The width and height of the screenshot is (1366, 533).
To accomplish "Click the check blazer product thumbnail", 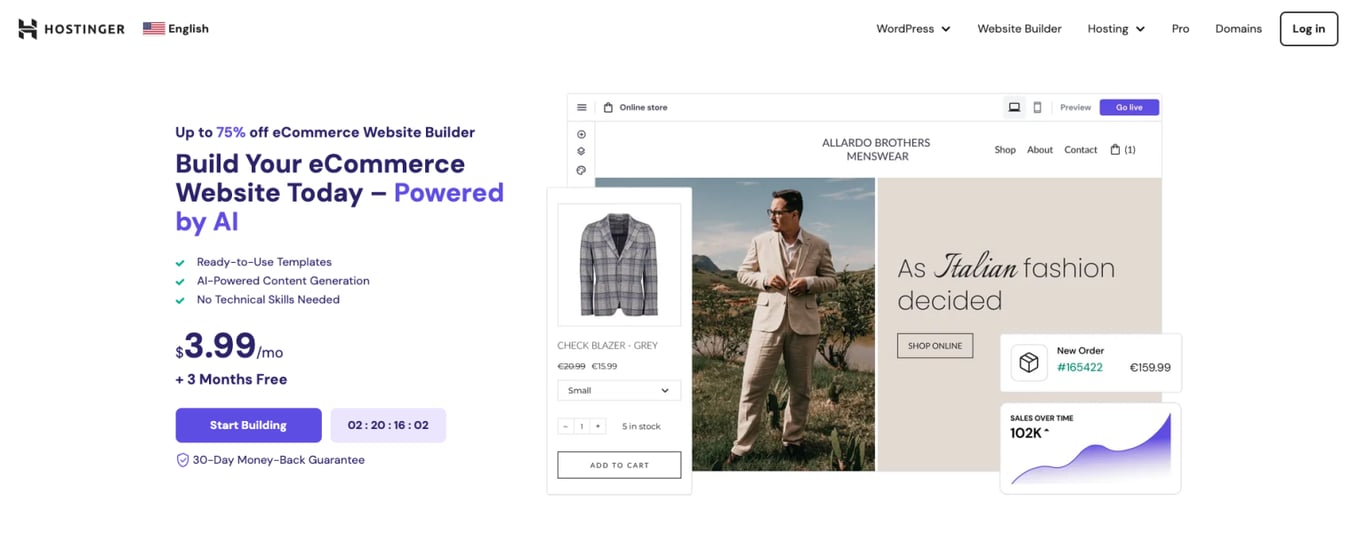I will (619, 265).
